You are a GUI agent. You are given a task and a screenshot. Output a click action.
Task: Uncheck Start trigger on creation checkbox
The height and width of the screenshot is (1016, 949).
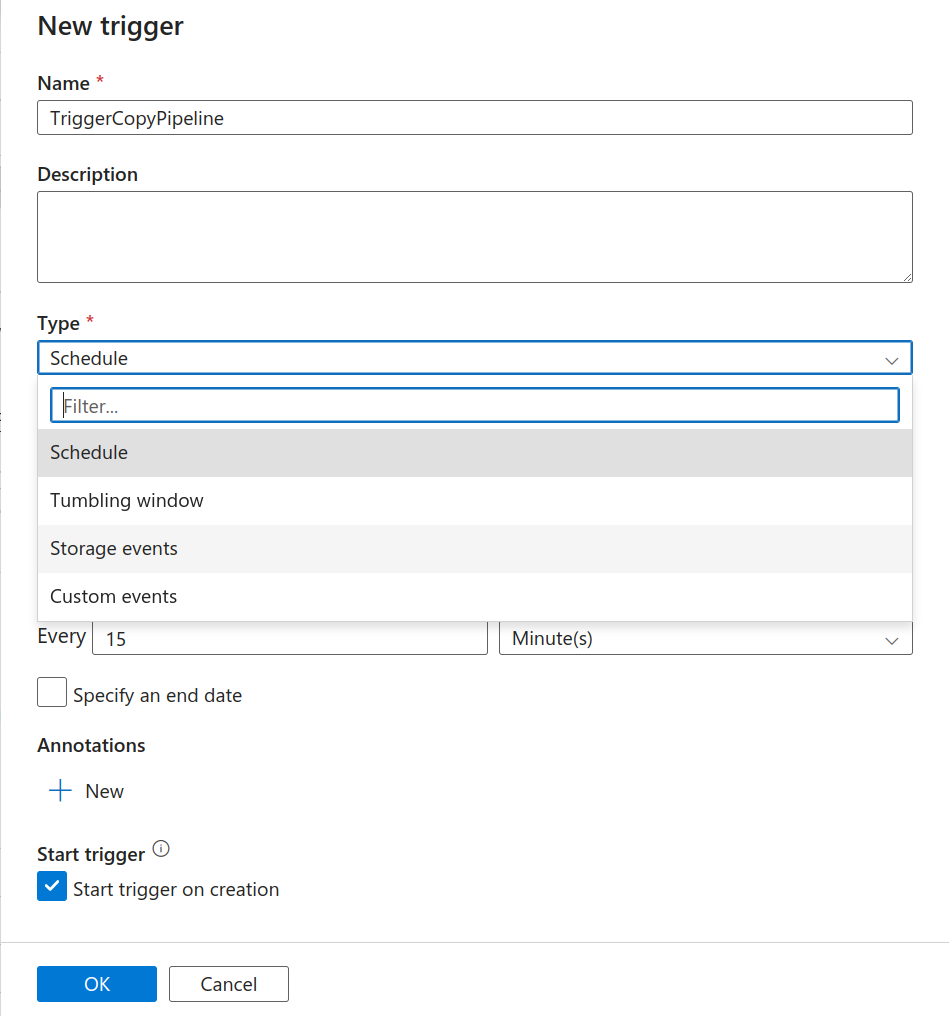(52, 886)
